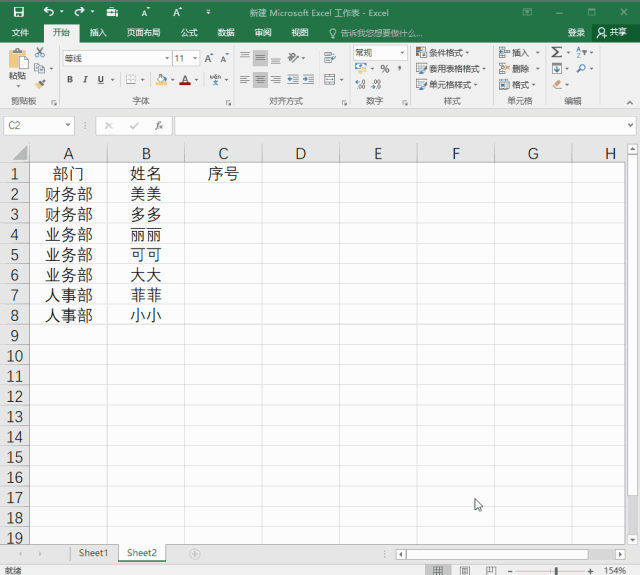Apply red font color with the A icon
The height and width of the screenshot is (575, 640).
tap(185, 80)
